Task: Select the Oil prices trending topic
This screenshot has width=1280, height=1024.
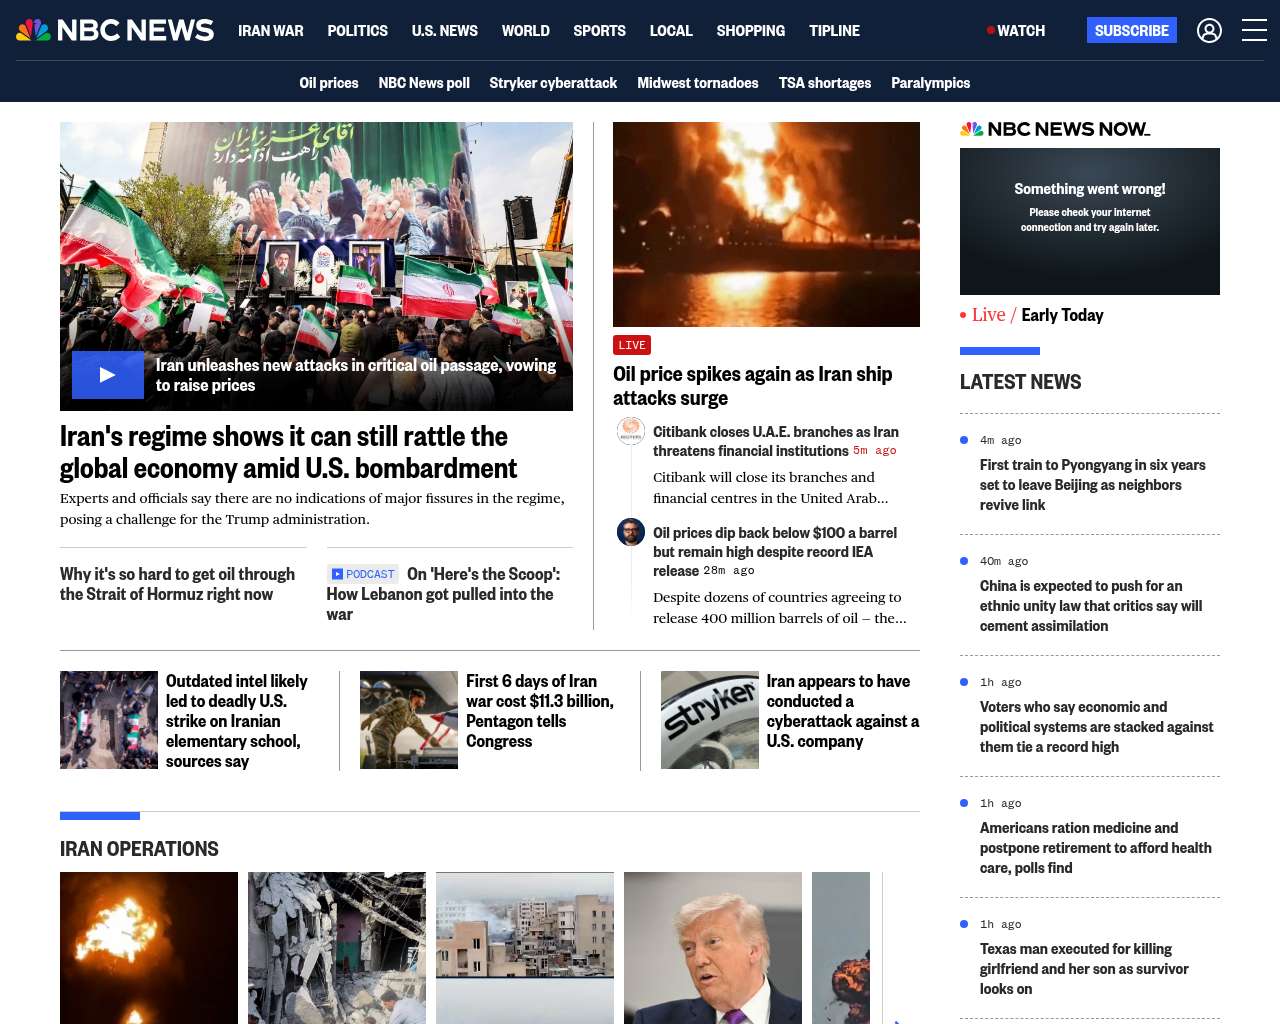Action: [x=329, y=83]
